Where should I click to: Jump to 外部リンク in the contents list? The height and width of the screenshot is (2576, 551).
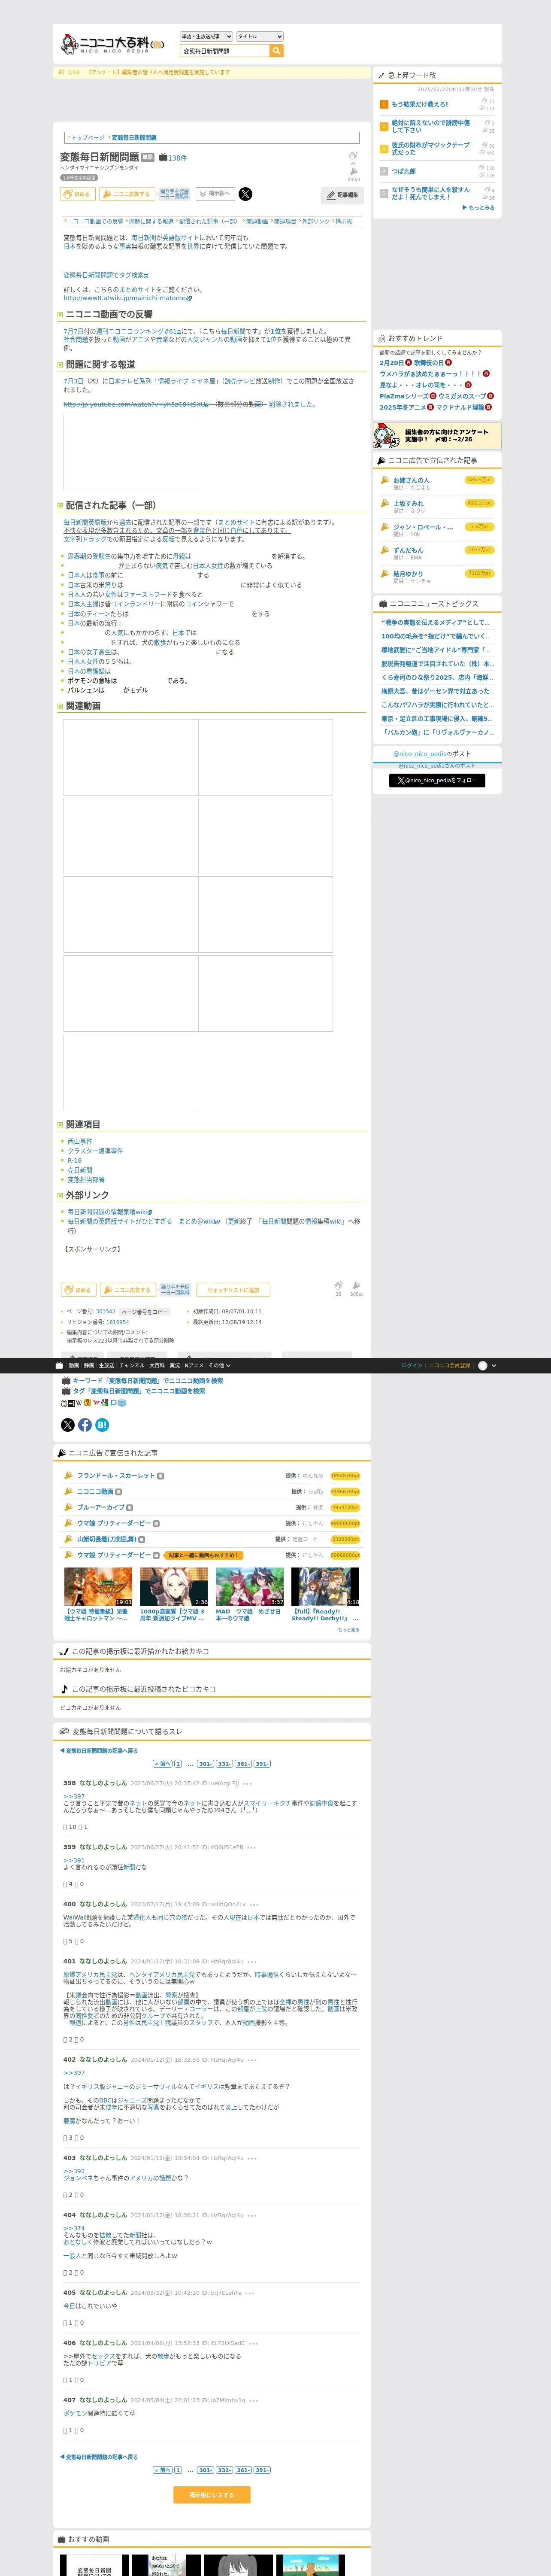point(315,221)
